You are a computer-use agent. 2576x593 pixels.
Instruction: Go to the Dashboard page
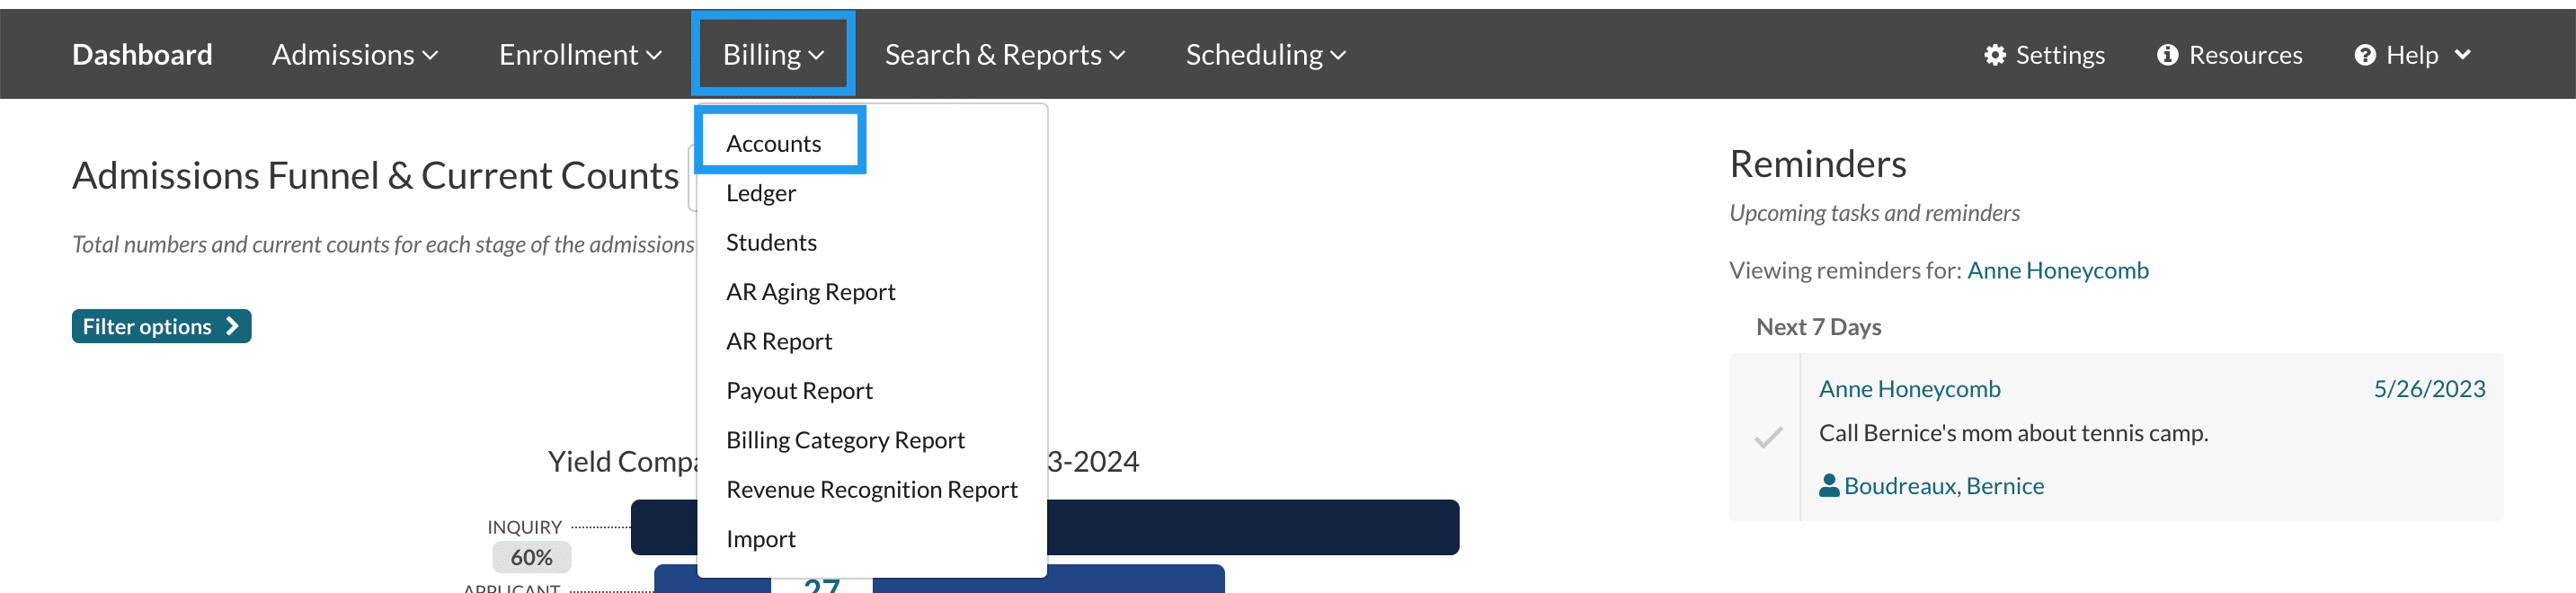coord(142,55)
